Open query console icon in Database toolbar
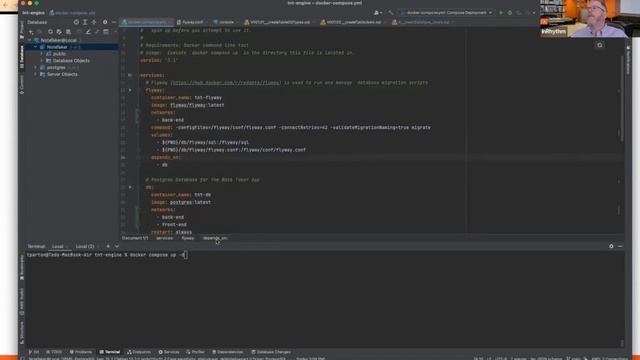The width and height of the screenshot is (640, 360). tap(106, 32)
